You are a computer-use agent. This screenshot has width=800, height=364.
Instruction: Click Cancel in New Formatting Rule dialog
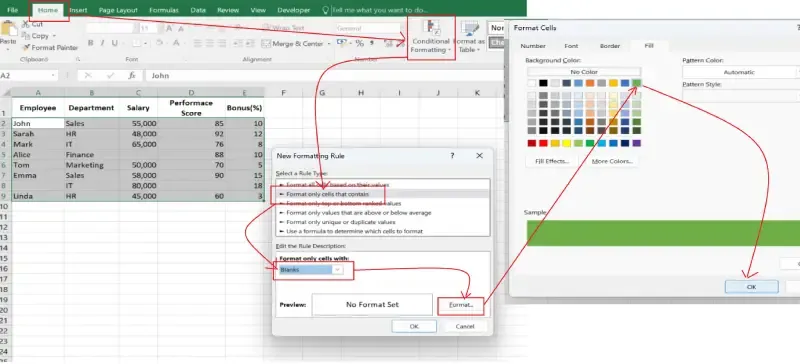coord(465,326)
